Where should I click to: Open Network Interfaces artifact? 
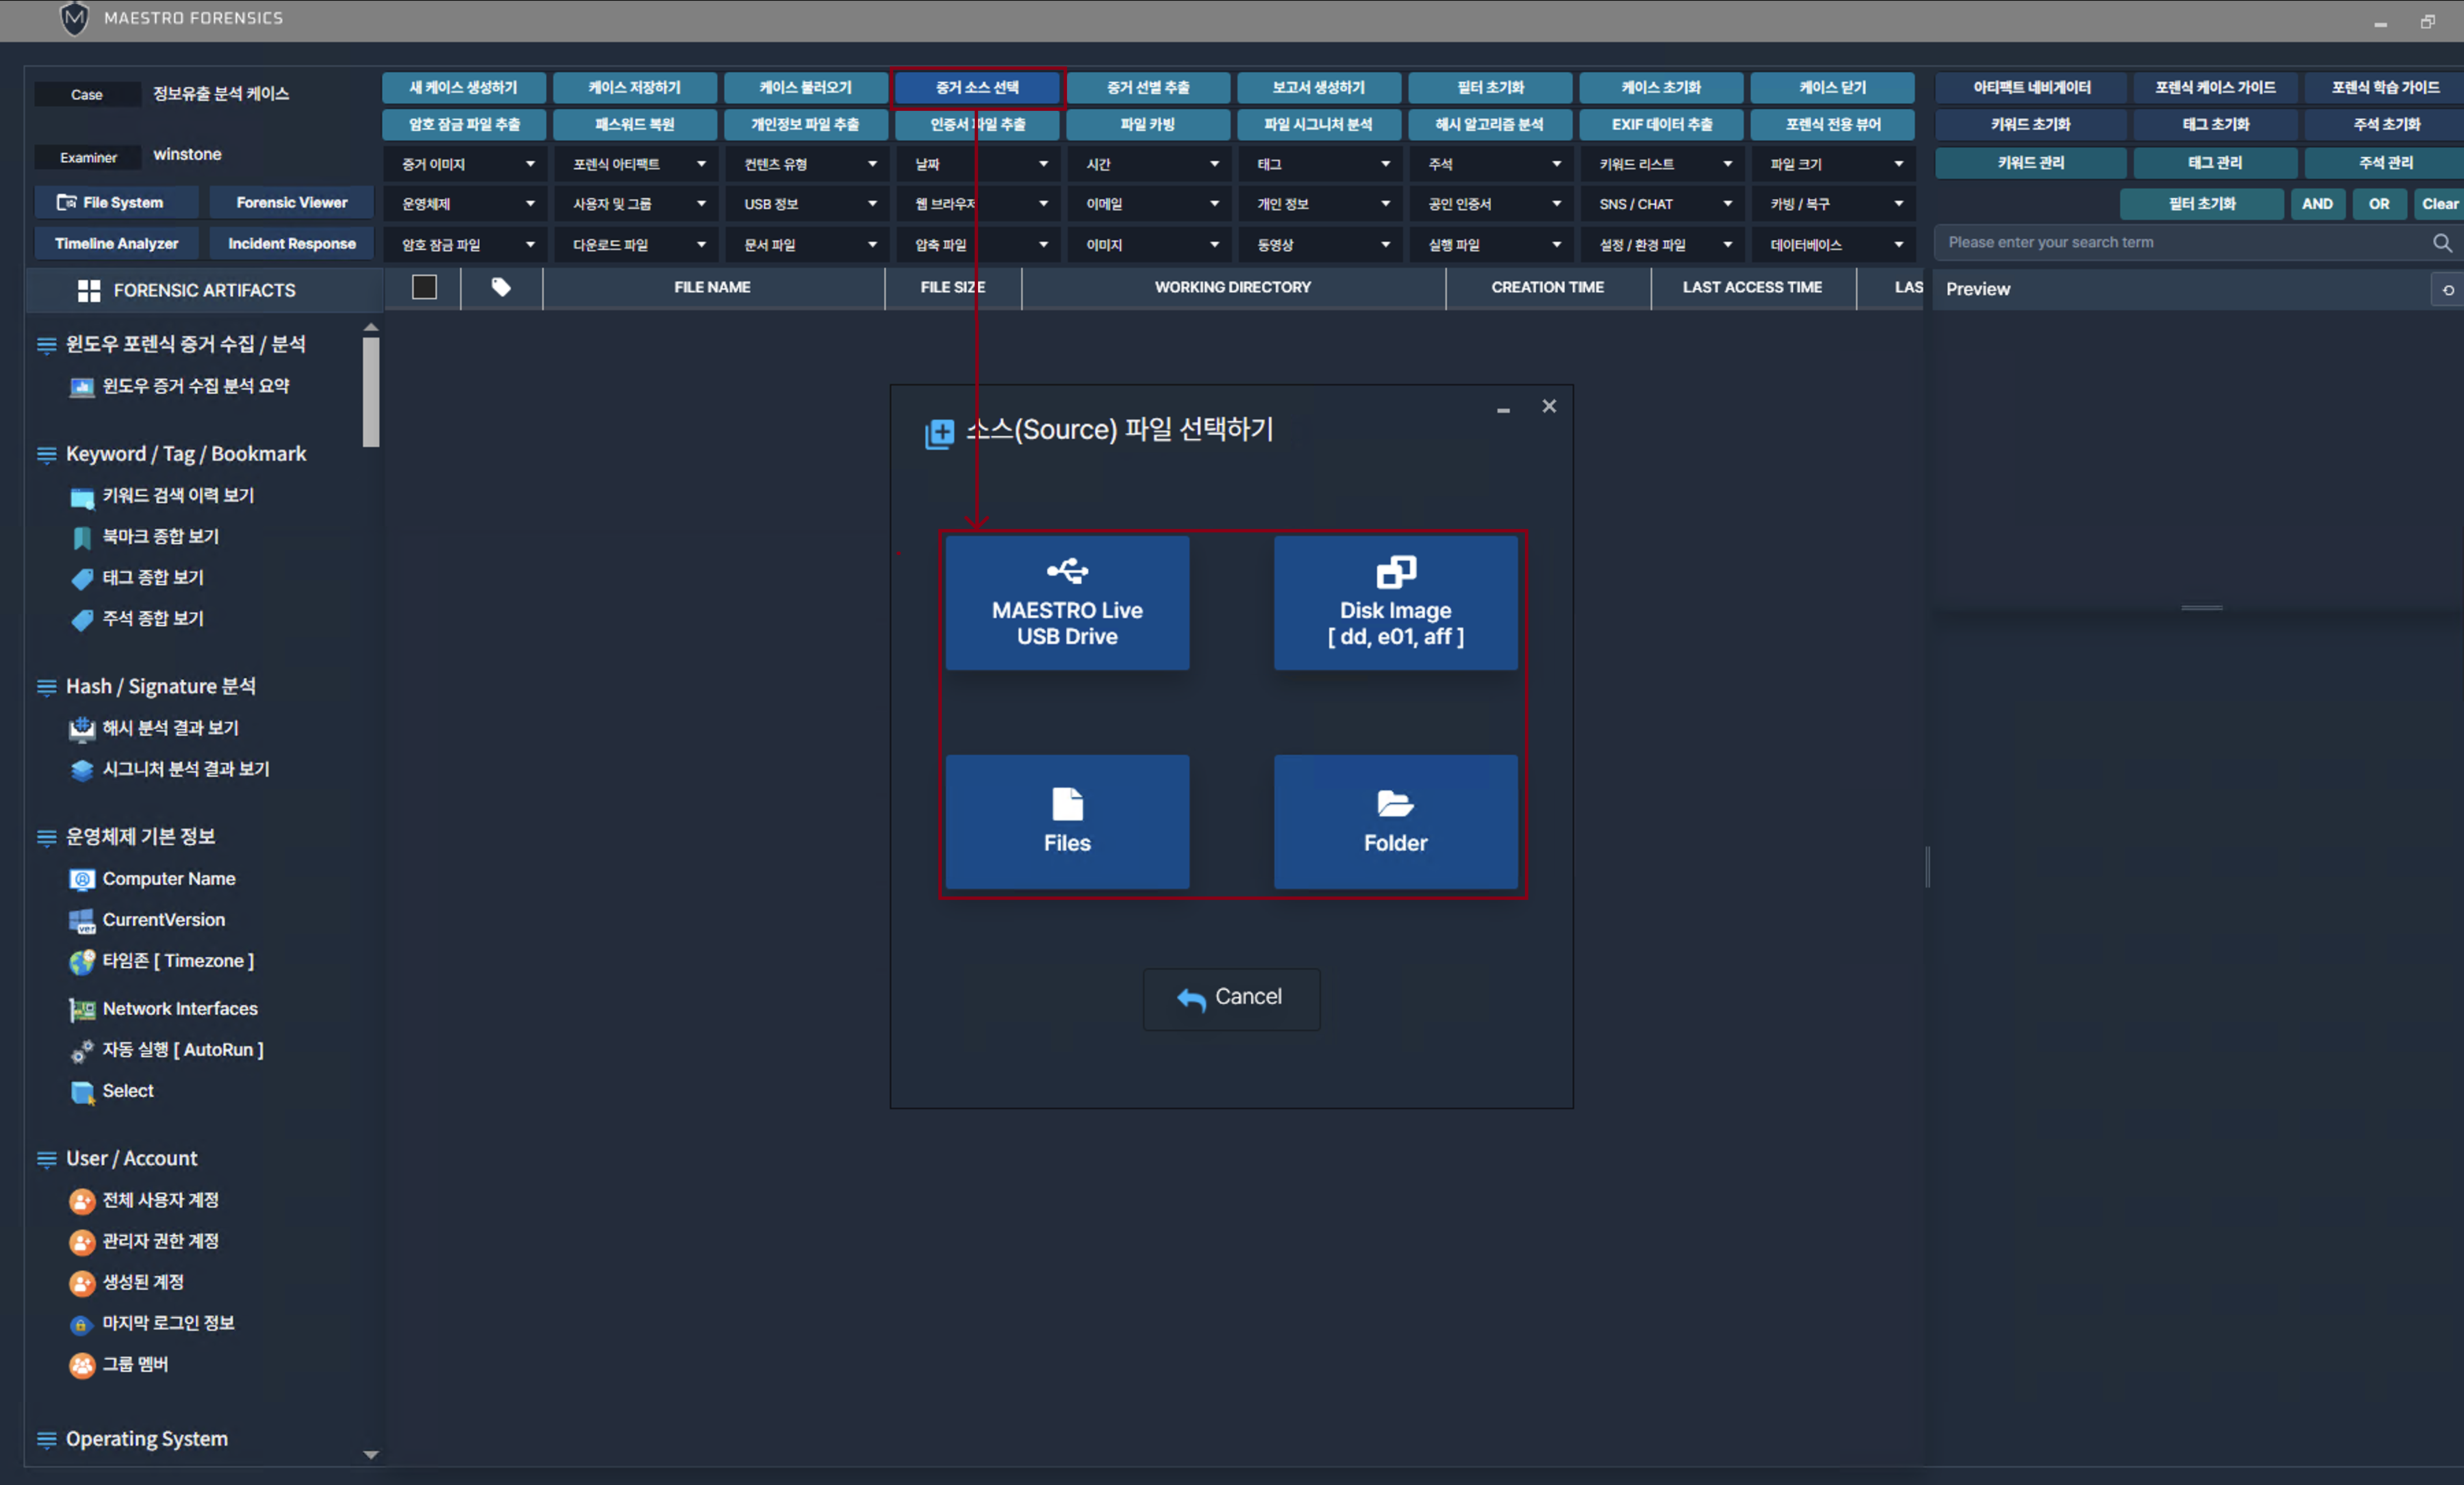(x=179, y=1008)
